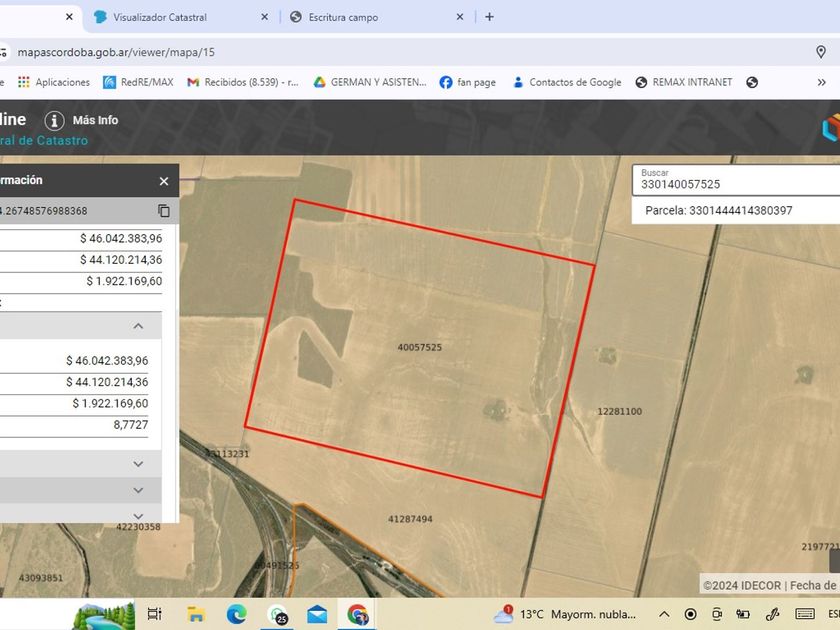840x630 pixels.
Task: Close the Información panel
Action: tap(164, 181)
